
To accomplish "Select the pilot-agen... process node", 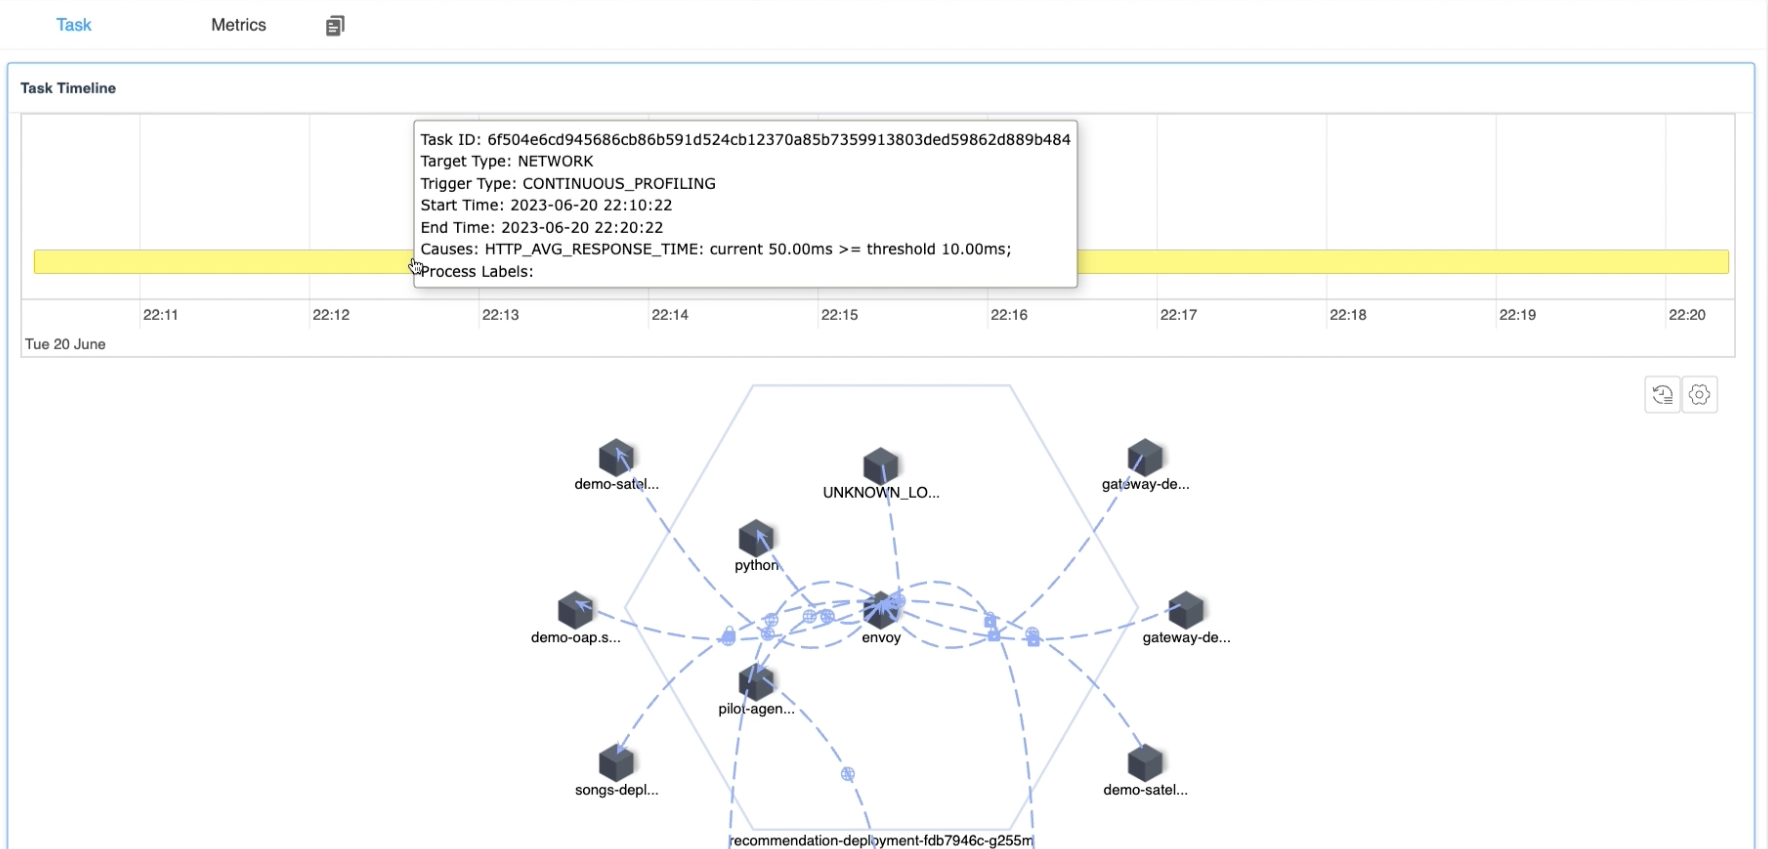I will tap(756, 683).
